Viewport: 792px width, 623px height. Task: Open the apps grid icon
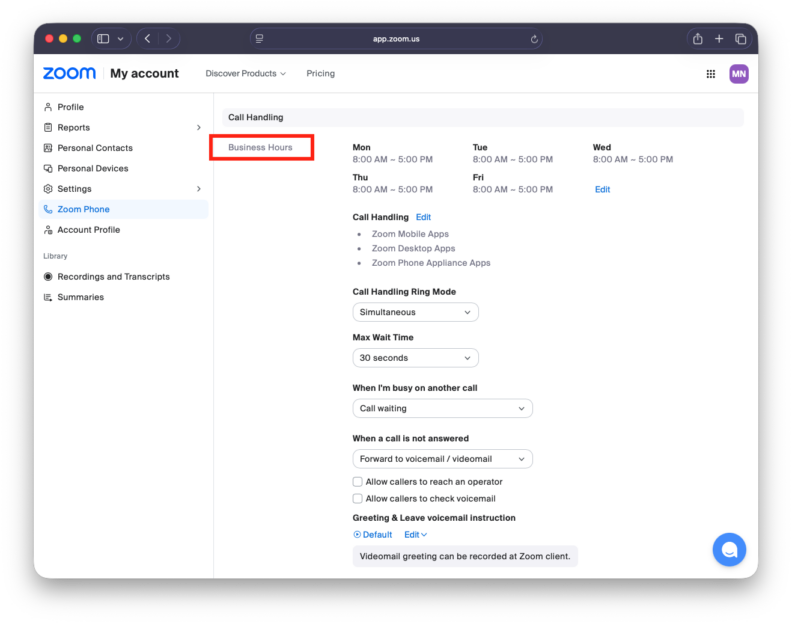tap(711, 74)
